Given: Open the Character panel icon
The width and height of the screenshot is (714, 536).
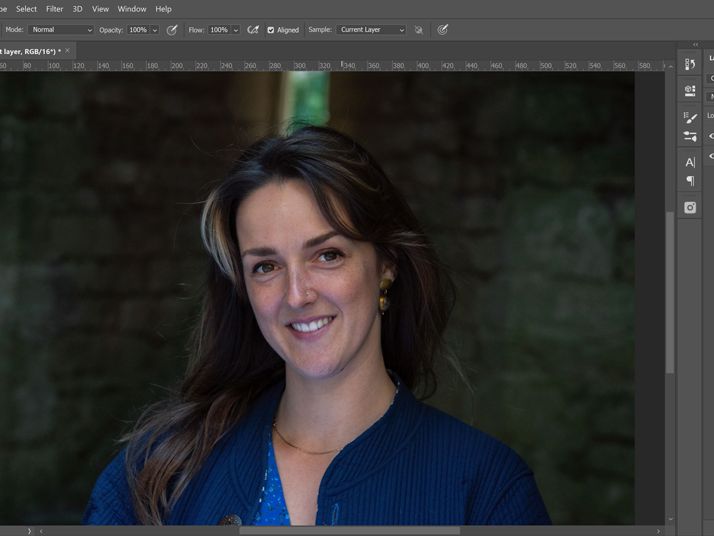Looking at the screenshot, I should (690, 162).
